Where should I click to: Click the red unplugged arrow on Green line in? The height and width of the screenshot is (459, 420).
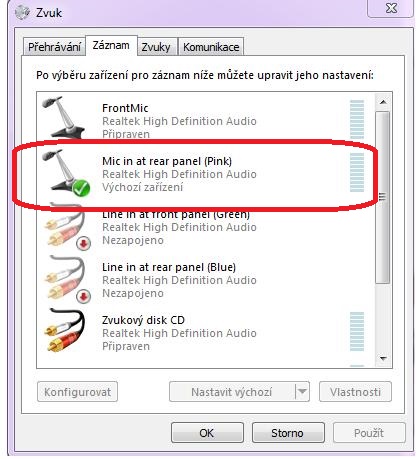pyautogui.click(x=83, y=243)
